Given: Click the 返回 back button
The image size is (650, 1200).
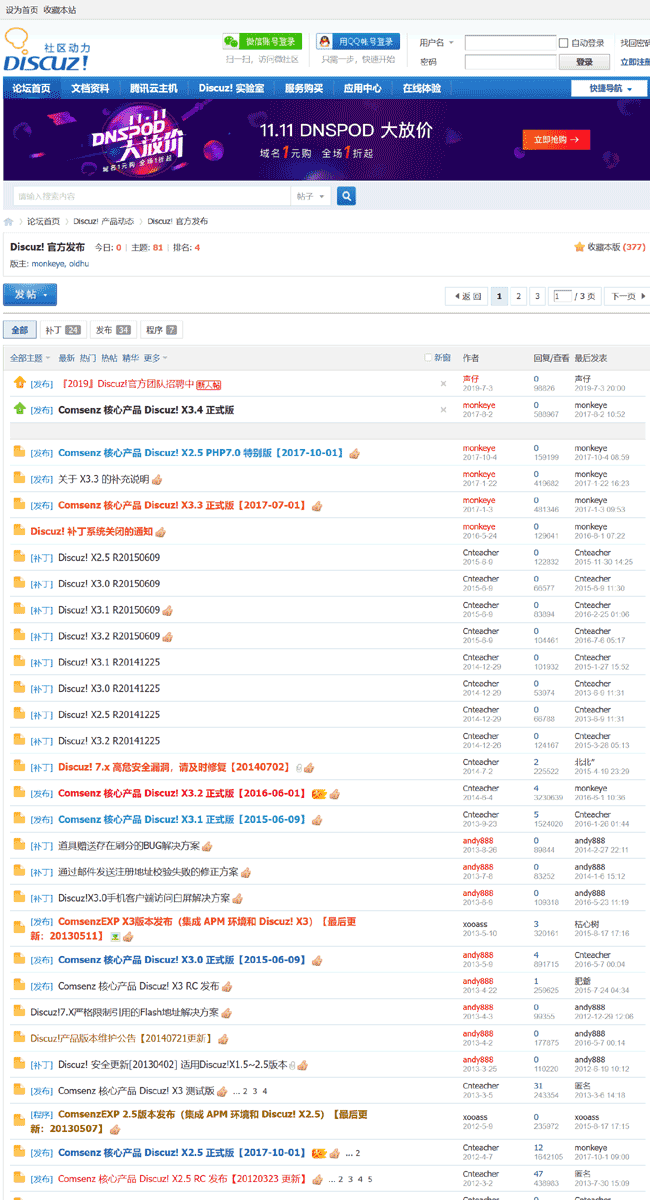Looking at the screenshot, I should click(x=466, y=296).
